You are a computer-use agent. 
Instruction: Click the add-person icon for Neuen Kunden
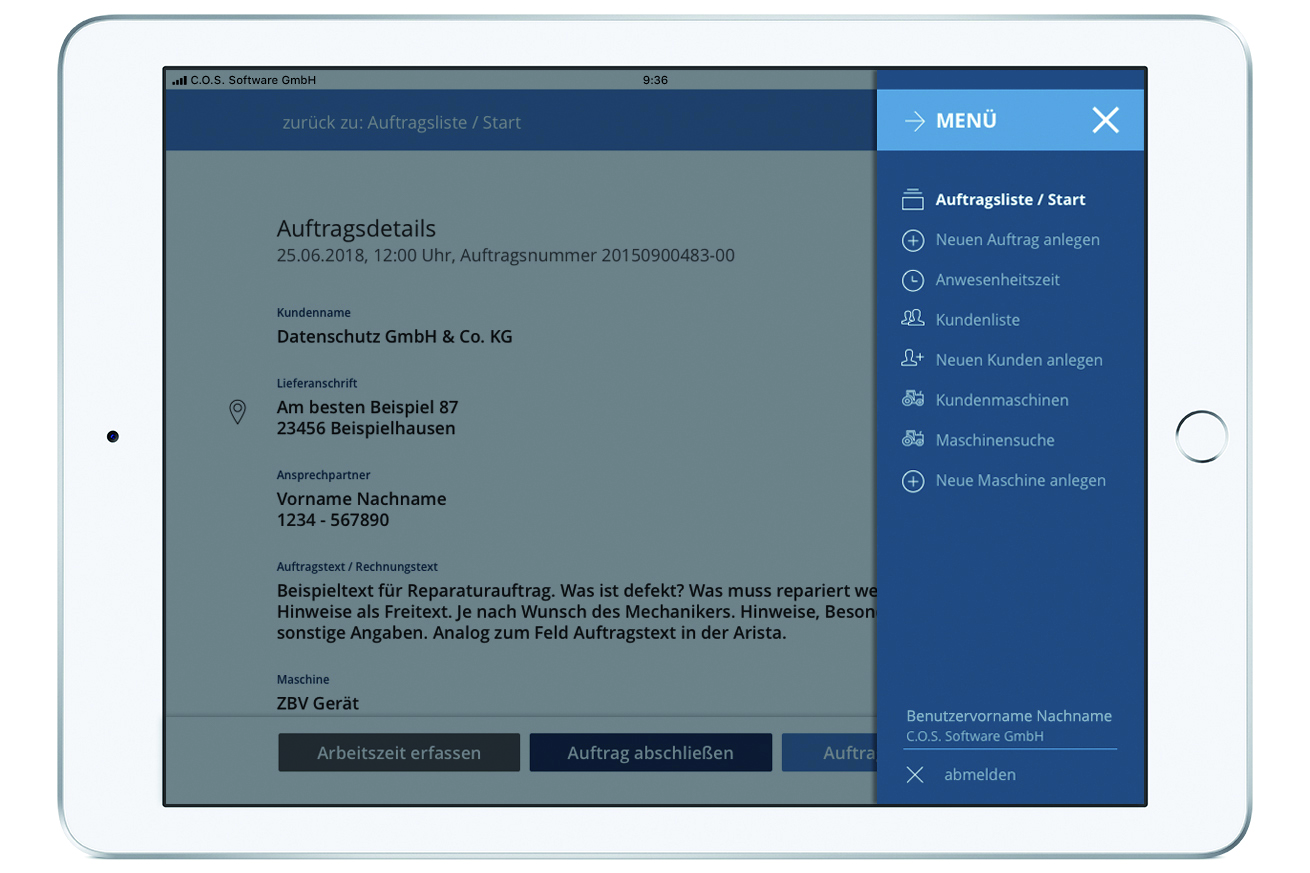[x=912, y=359]
